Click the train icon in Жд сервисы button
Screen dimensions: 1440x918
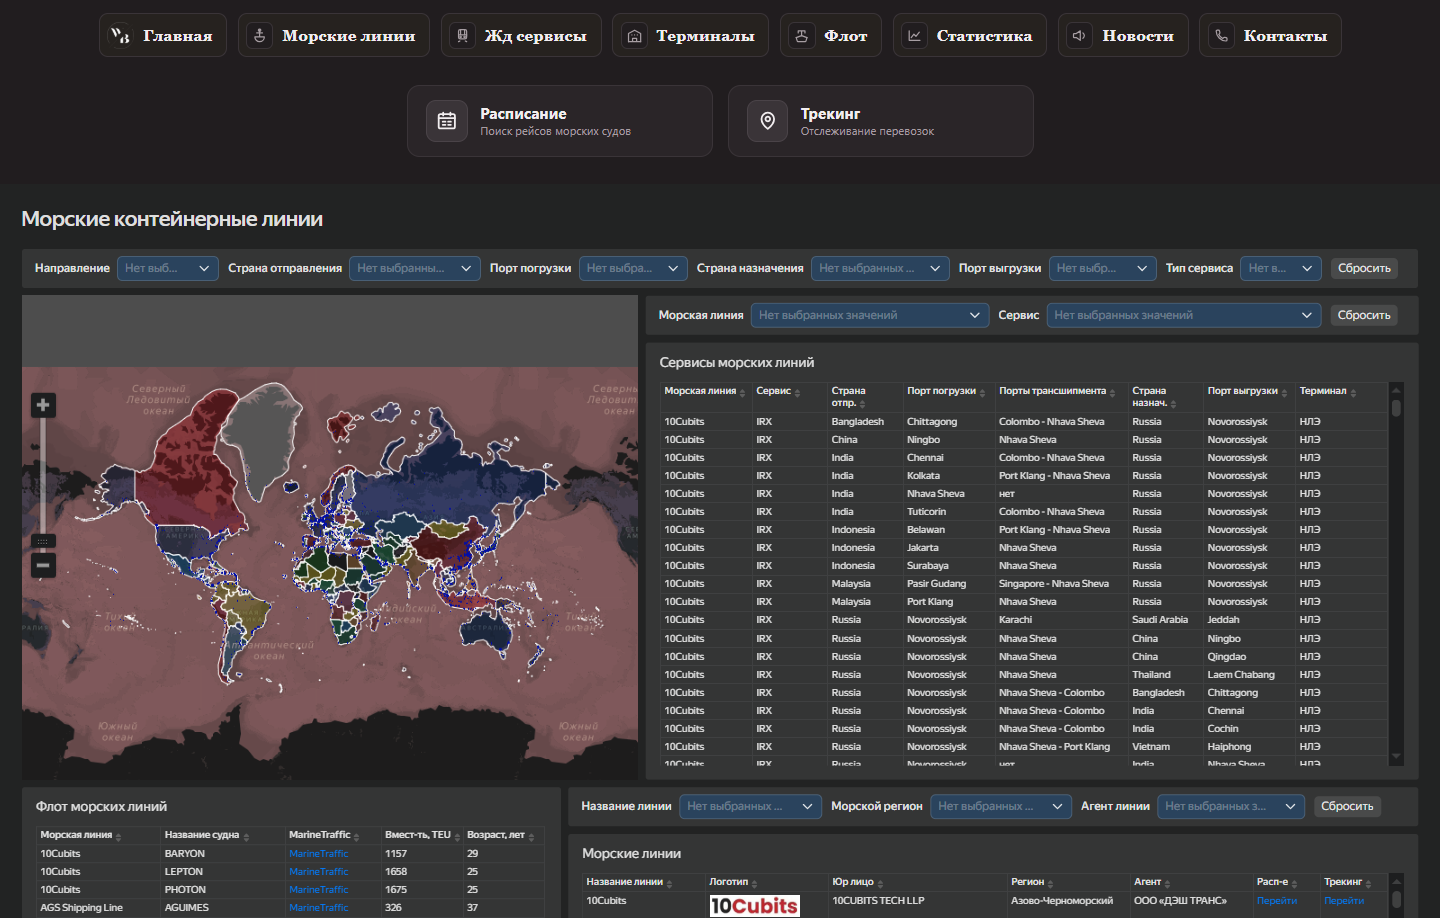coord(462,36)
